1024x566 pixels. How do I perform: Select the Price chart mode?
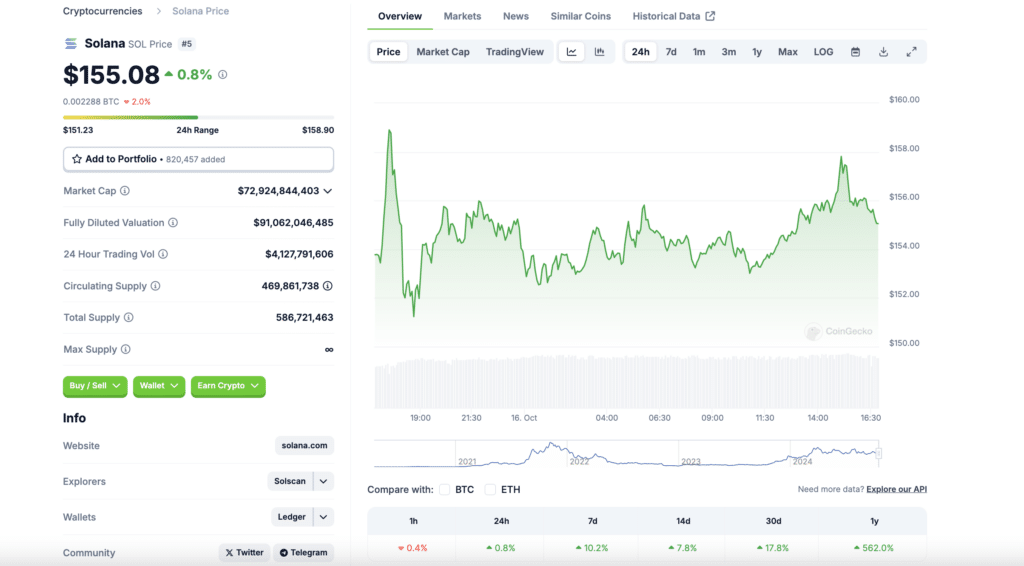coord(388,52)
